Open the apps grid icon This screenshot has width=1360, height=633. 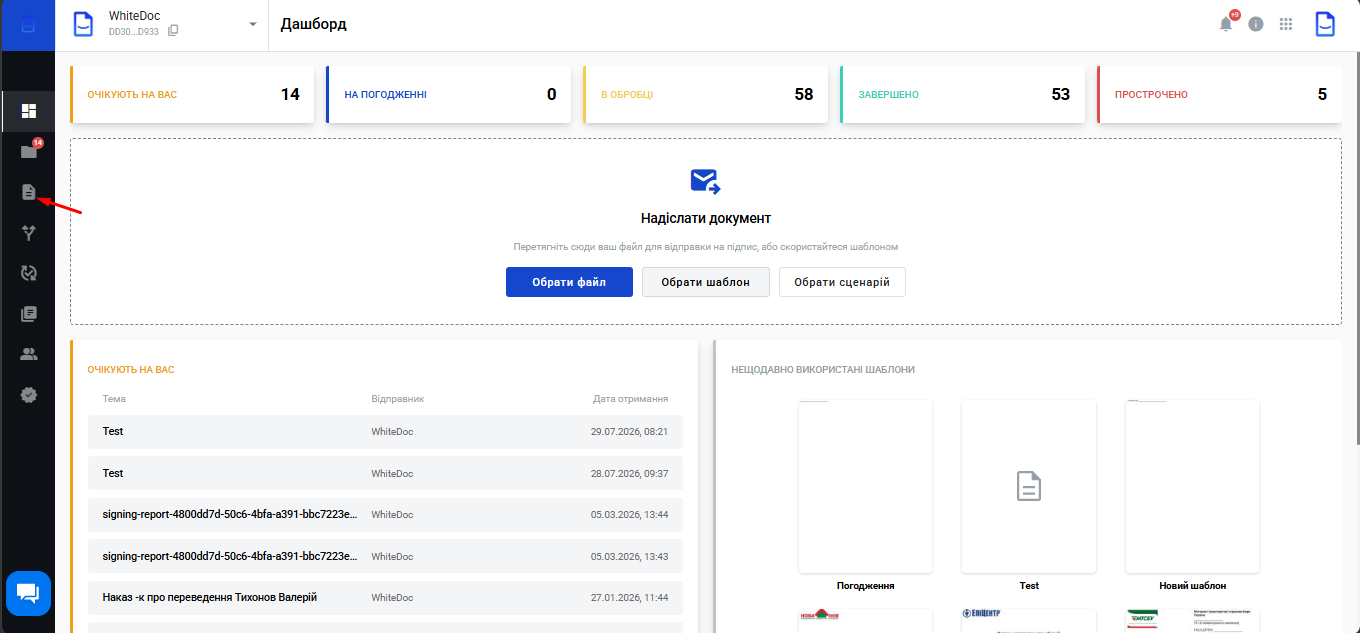[1286, 24]
